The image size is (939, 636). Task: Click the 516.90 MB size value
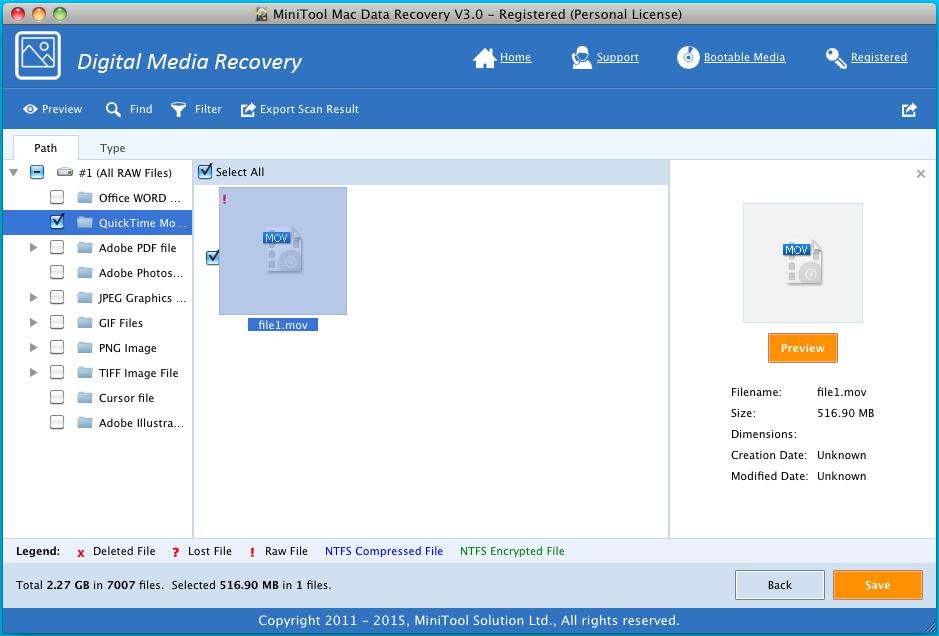(x=846, y=413)
